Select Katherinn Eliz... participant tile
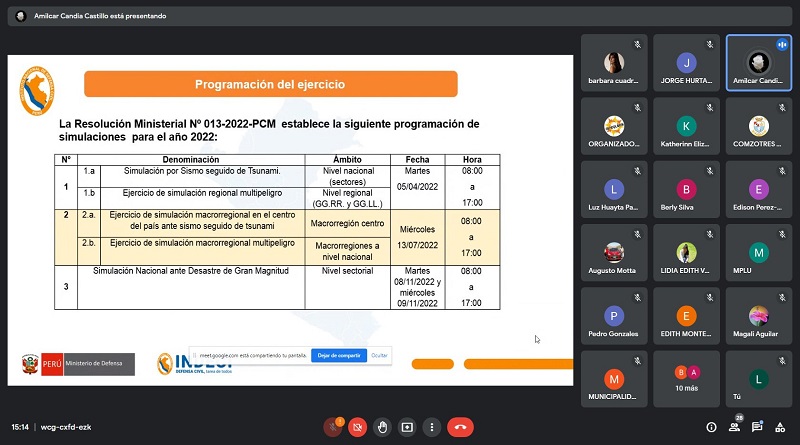800x445 pixels. point(687,126)
